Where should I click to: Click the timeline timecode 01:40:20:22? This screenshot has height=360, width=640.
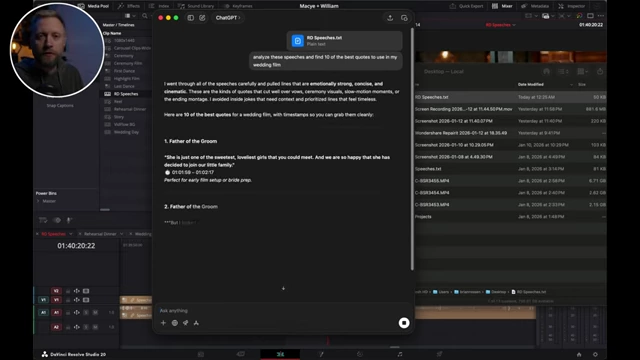76,246
